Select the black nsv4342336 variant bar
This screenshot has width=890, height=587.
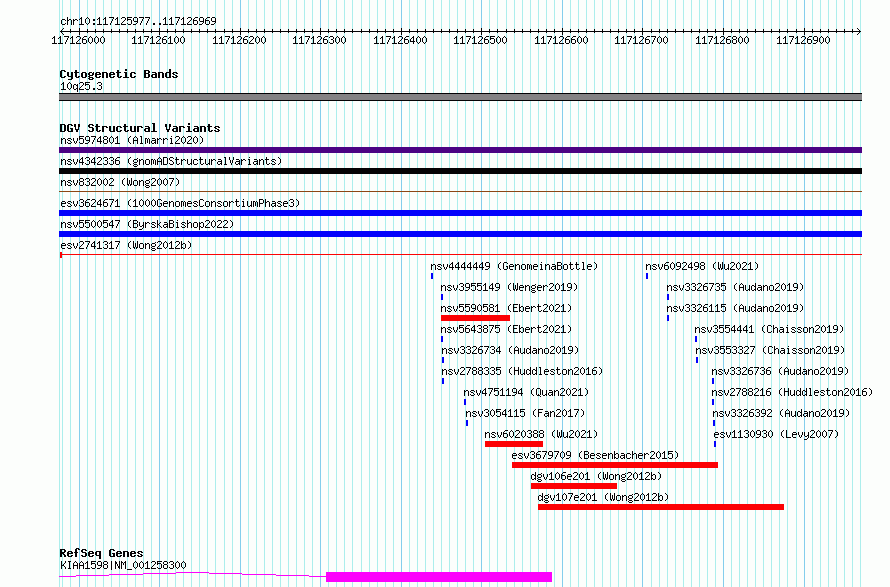pyautogui.click(x=460, y=171)
